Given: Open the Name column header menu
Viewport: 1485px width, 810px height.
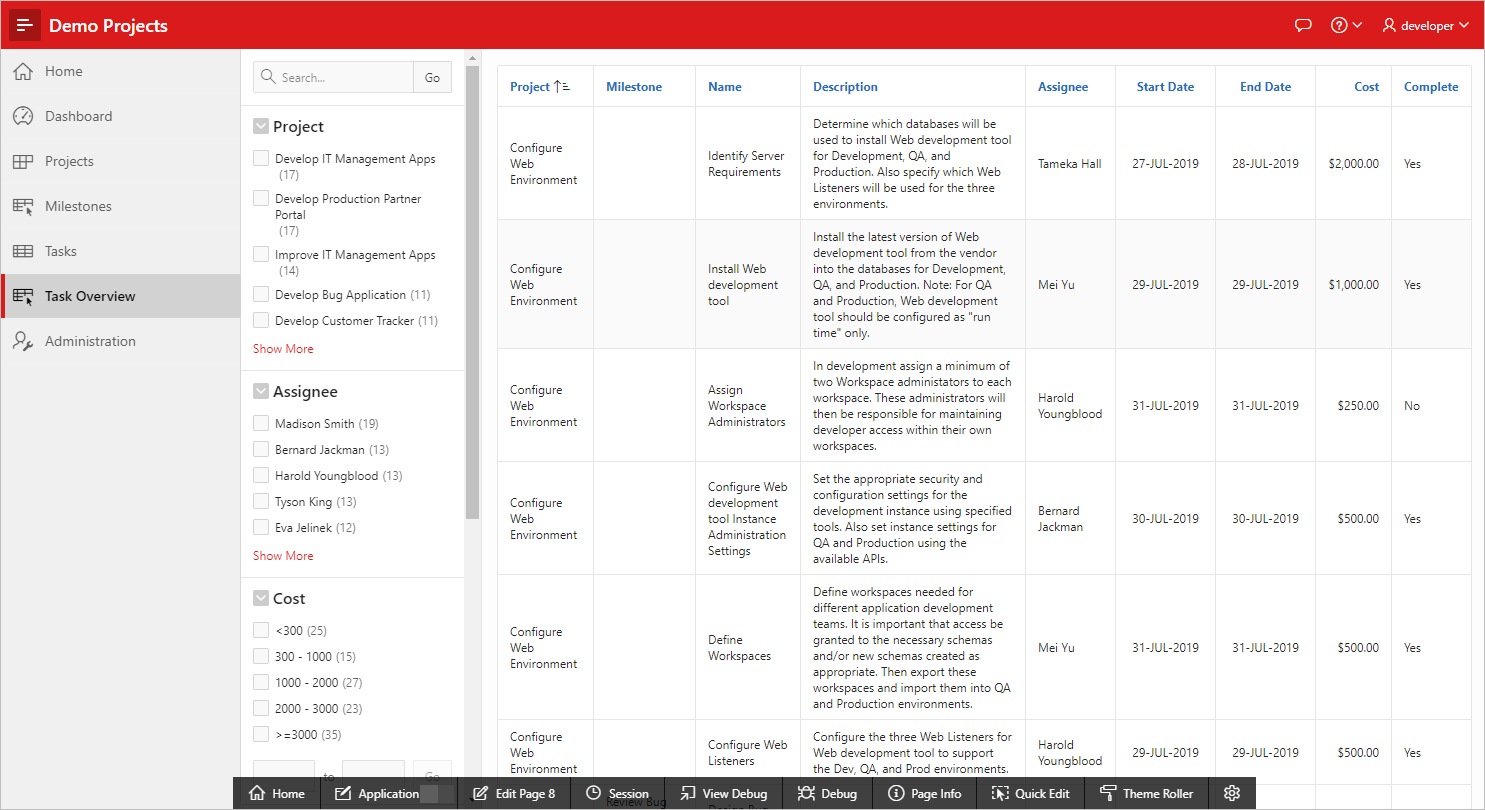Looking at the screenshot, I should pyautogui.click(x=725, y=87).
